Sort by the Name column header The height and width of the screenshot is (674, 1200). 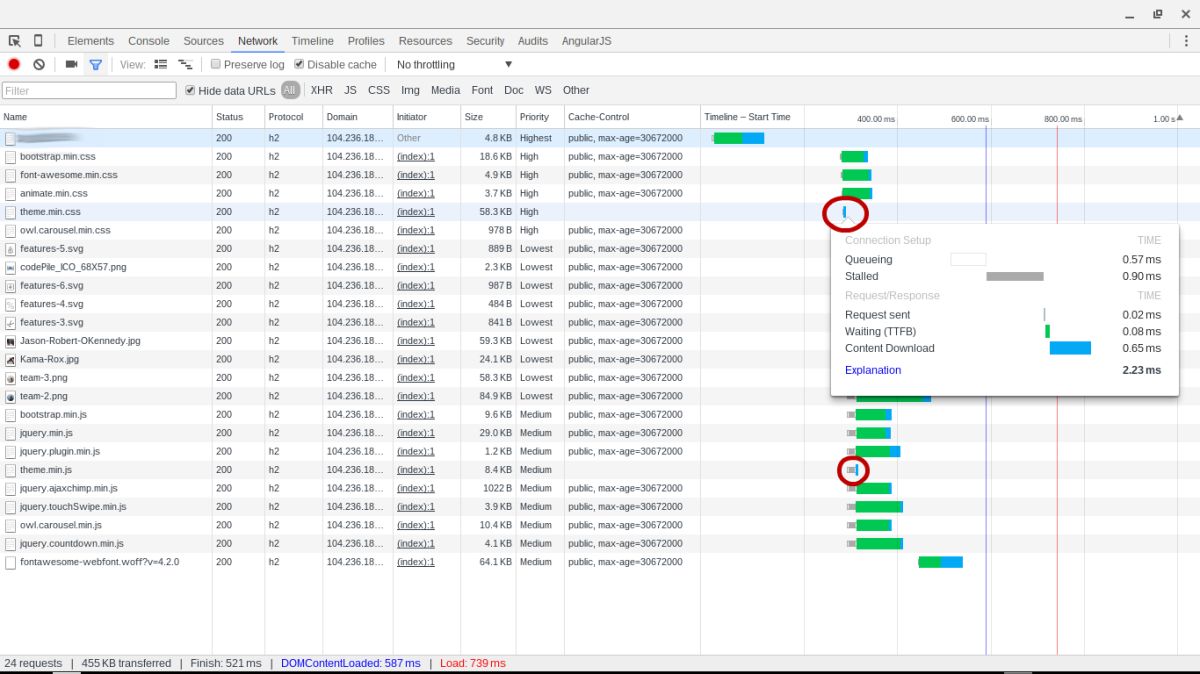coord(106,117)
